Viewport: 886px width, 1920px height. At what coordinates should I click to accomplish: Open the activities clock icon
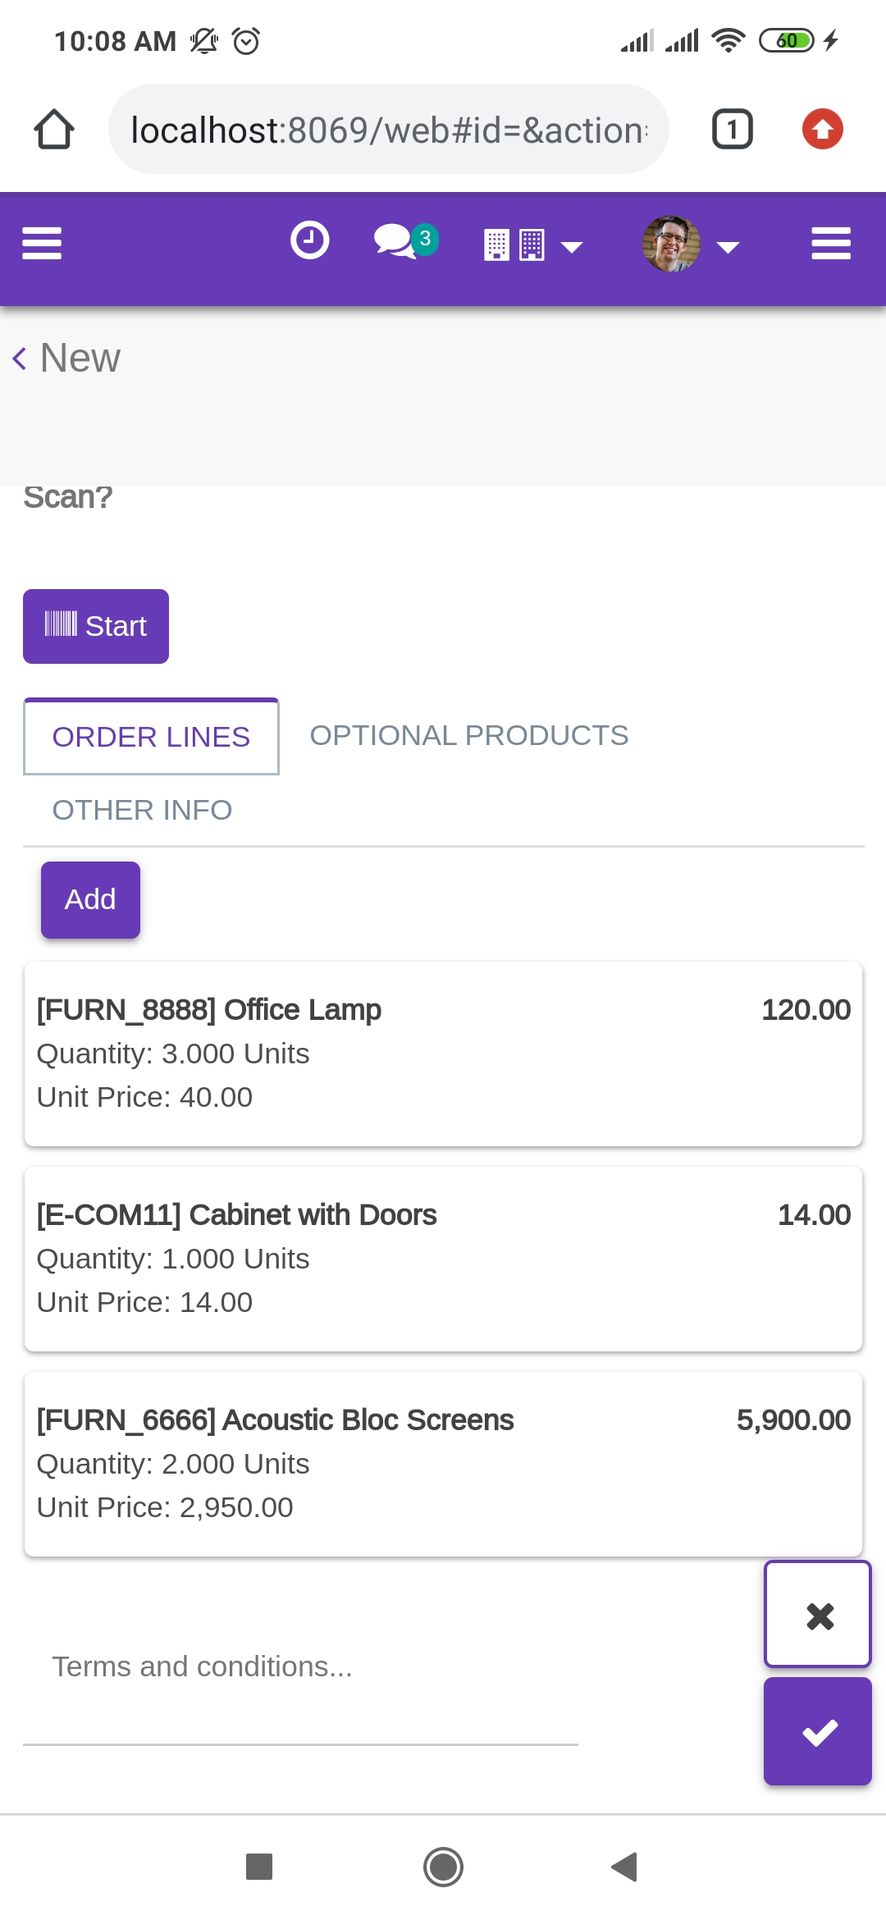pos(309,241)
